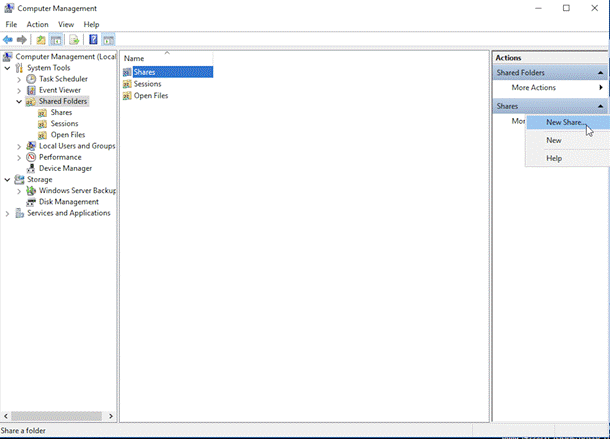
Task: Sort by the Name column header
Action: click(x=167, y=58)
